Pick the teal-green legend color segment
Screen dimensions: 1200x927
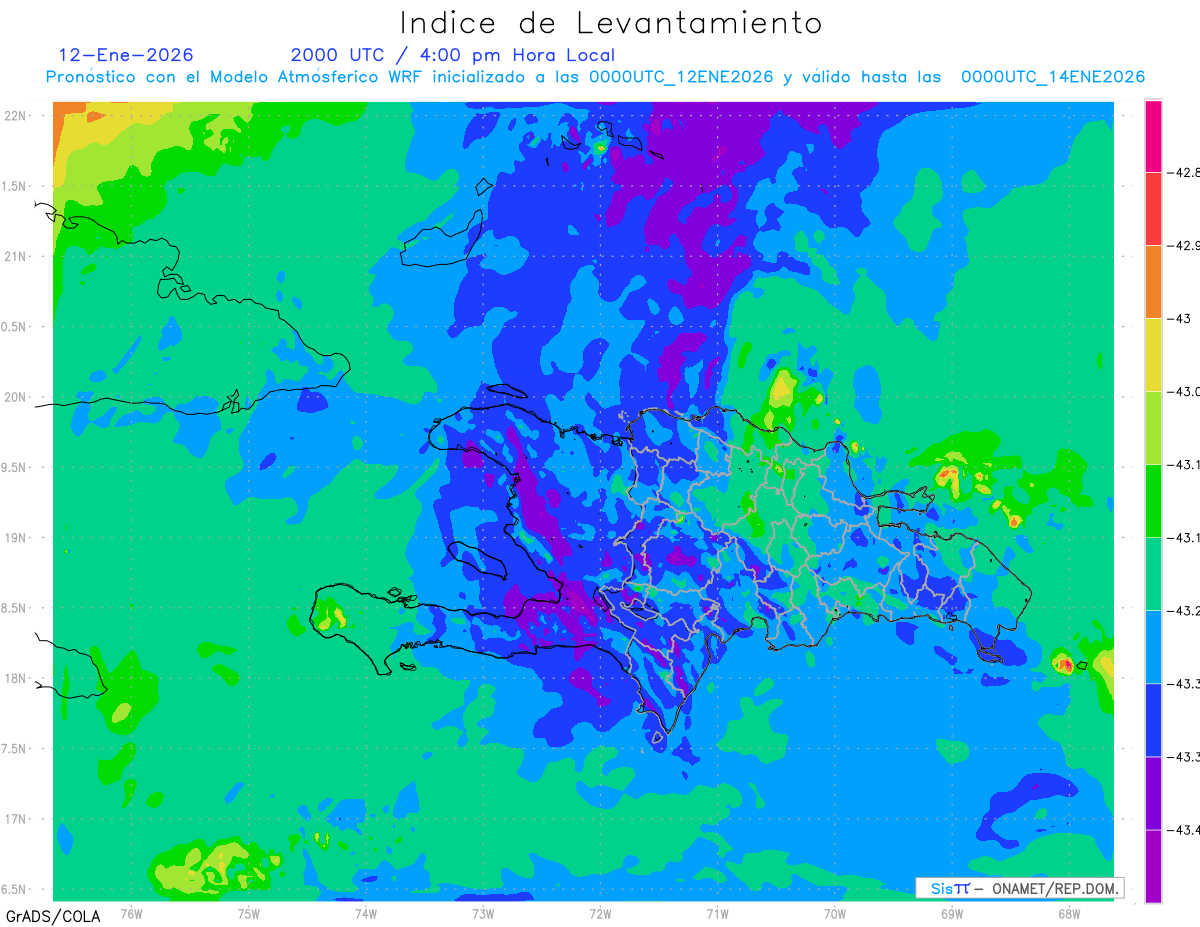pos(1153,574)
